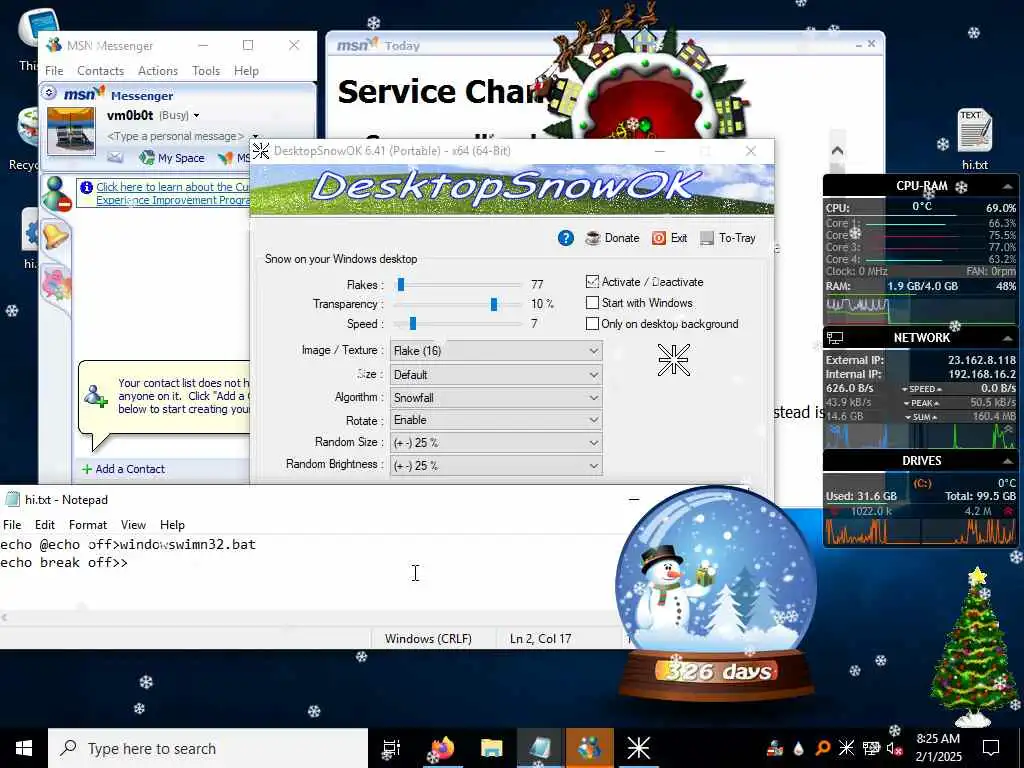This screenshot has height=768, width=1024.
Task: Click the Donate coffee cup icon
Action: coord(592,238)
